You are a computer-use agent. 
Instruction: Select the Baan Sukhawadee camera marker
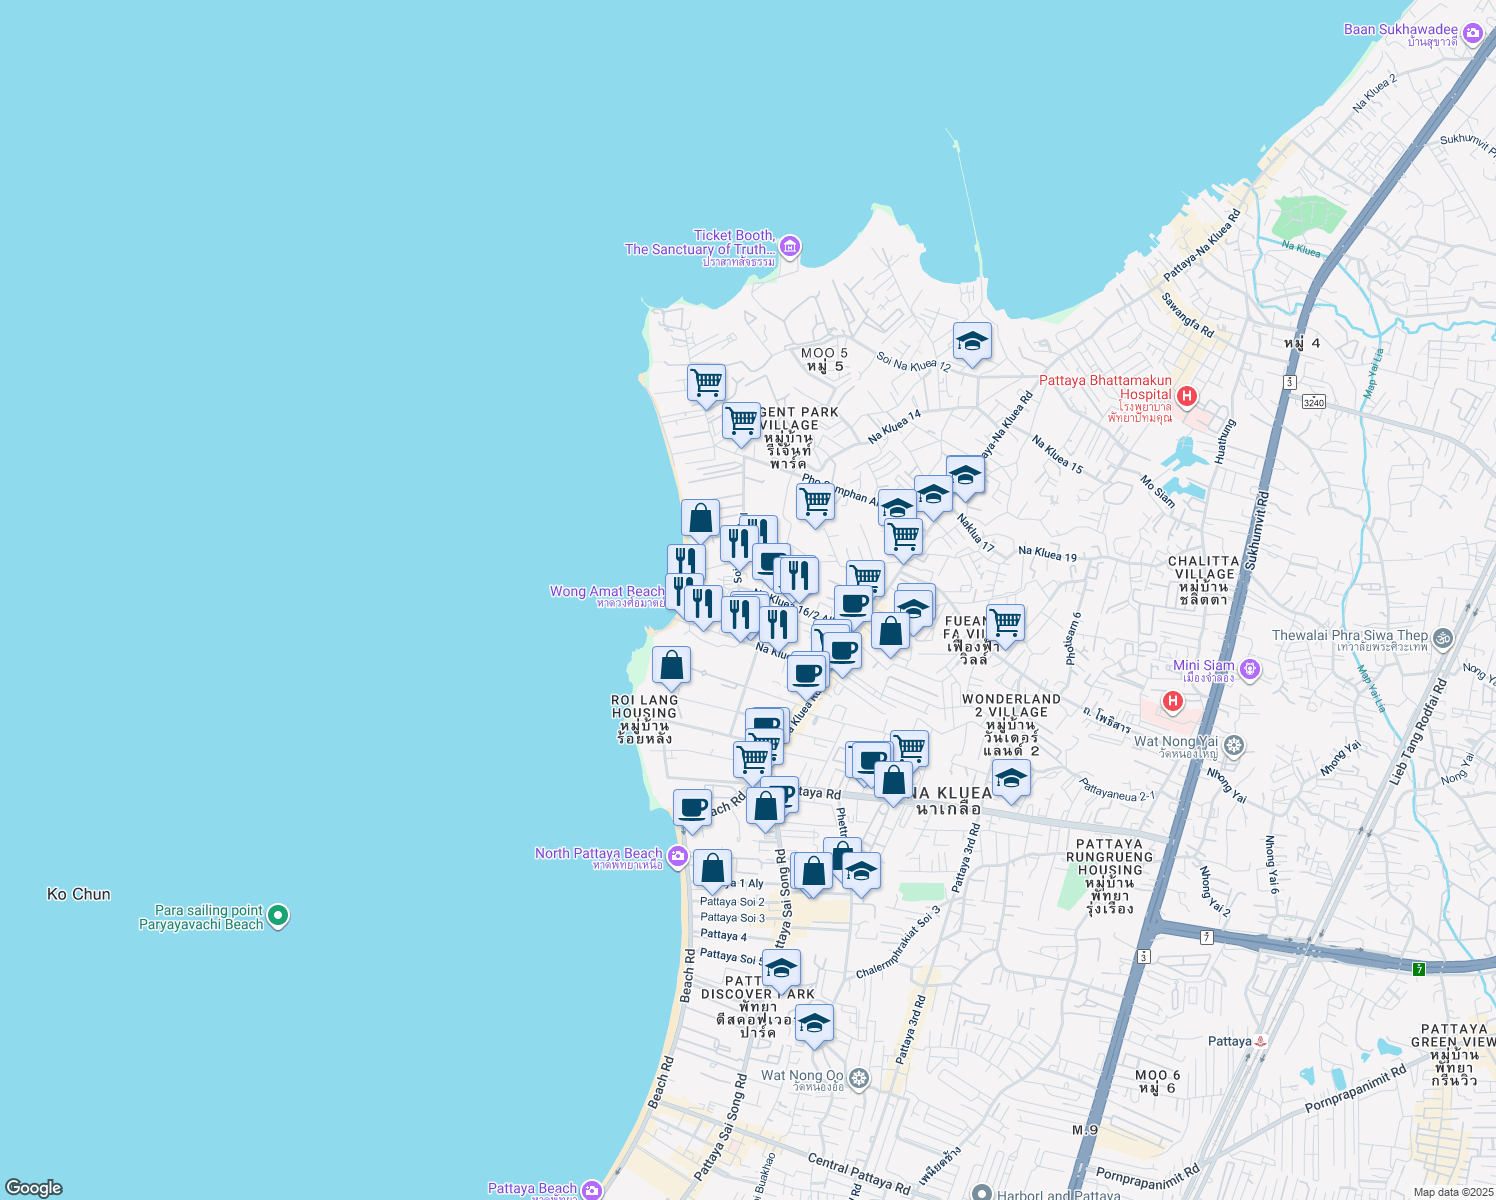1472,35
